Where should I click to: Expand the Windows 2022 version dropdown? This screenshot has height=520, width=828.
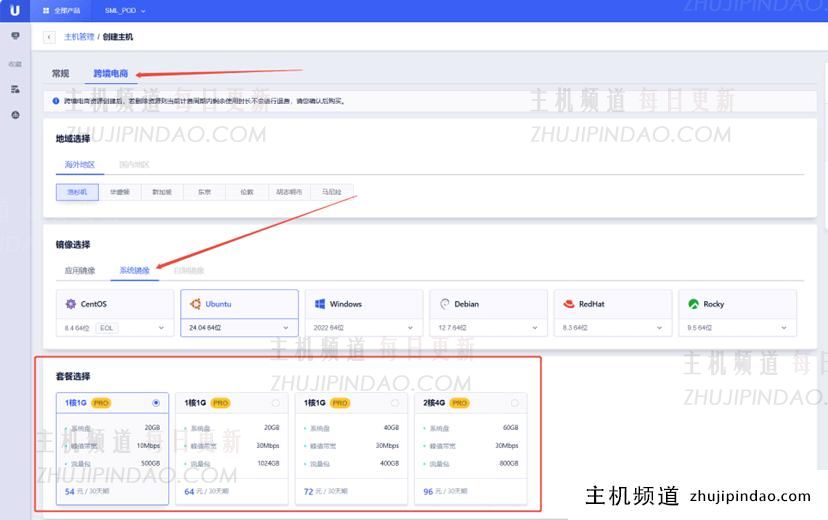410,328
